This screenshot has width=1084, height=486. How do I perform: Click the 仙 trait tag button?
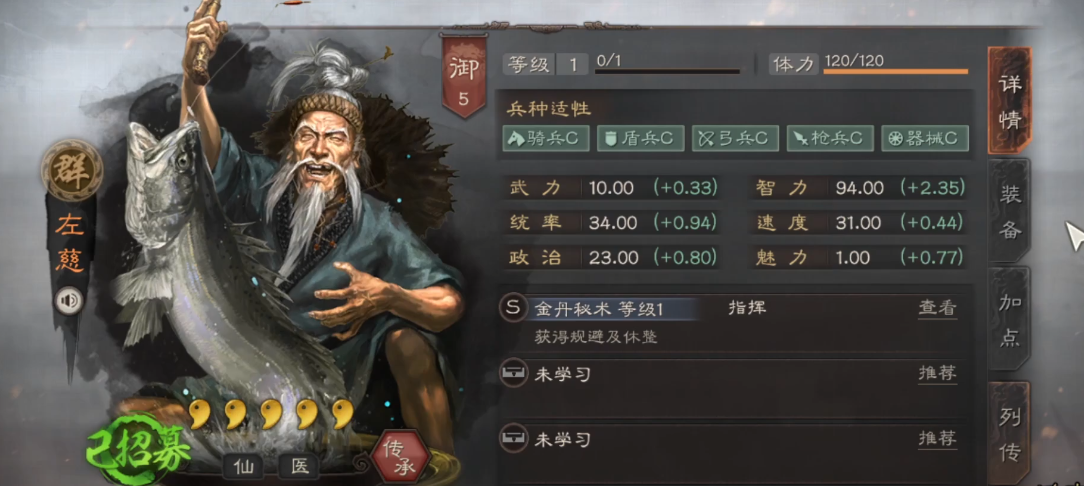(244, 467)
